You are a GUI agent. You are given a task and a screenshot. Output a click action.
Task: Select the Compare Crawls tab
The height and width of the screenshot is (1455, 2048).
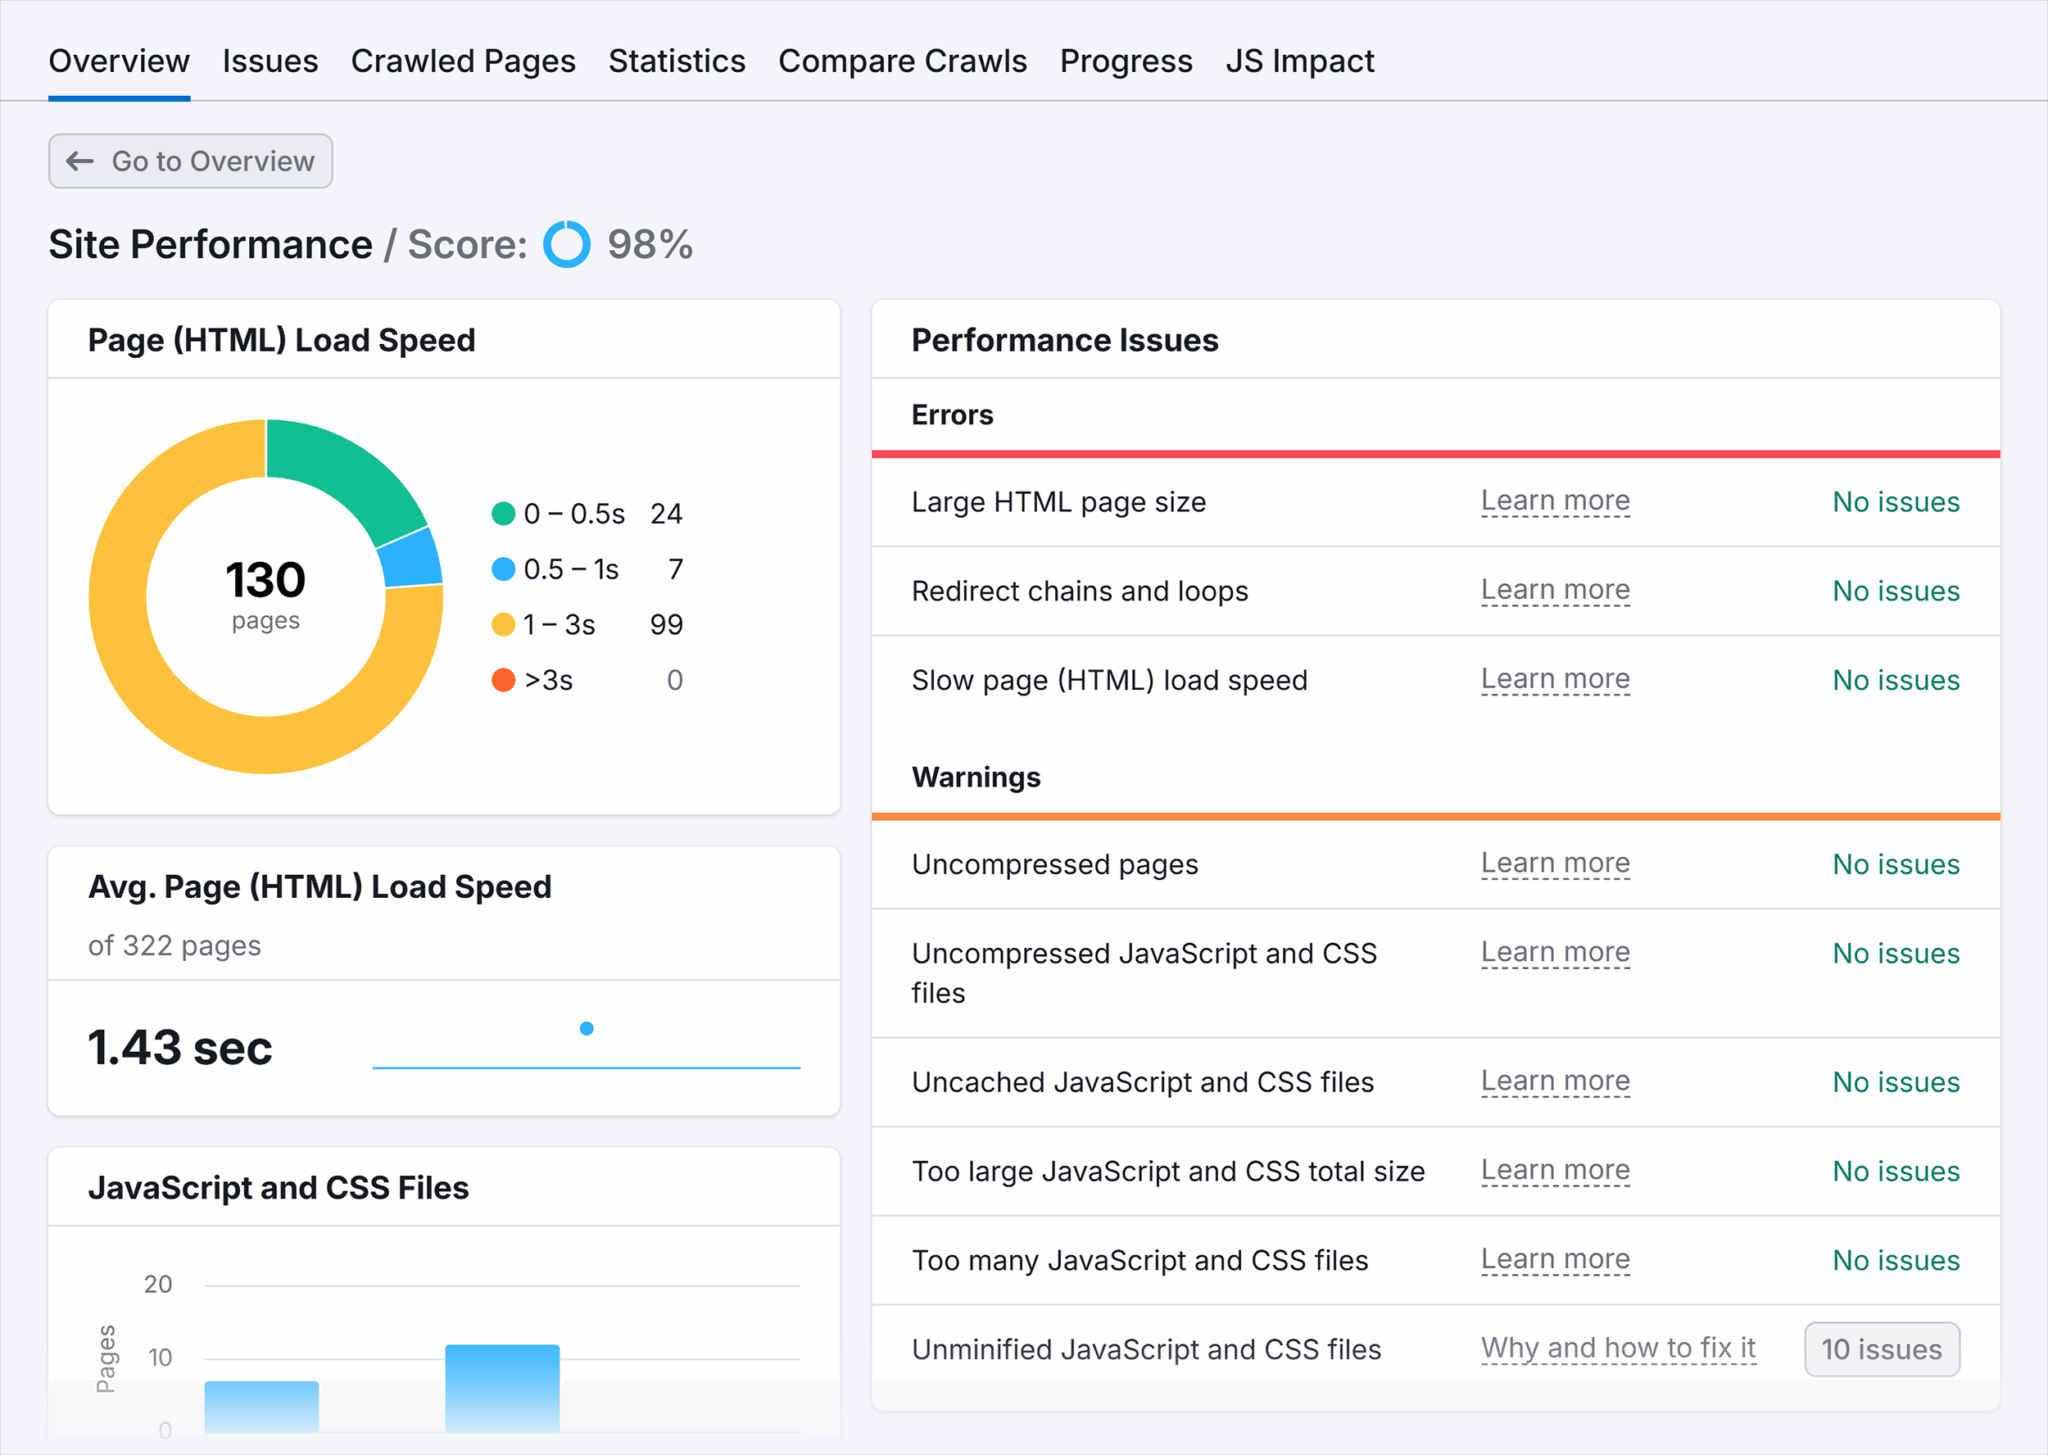coord(902,61)
